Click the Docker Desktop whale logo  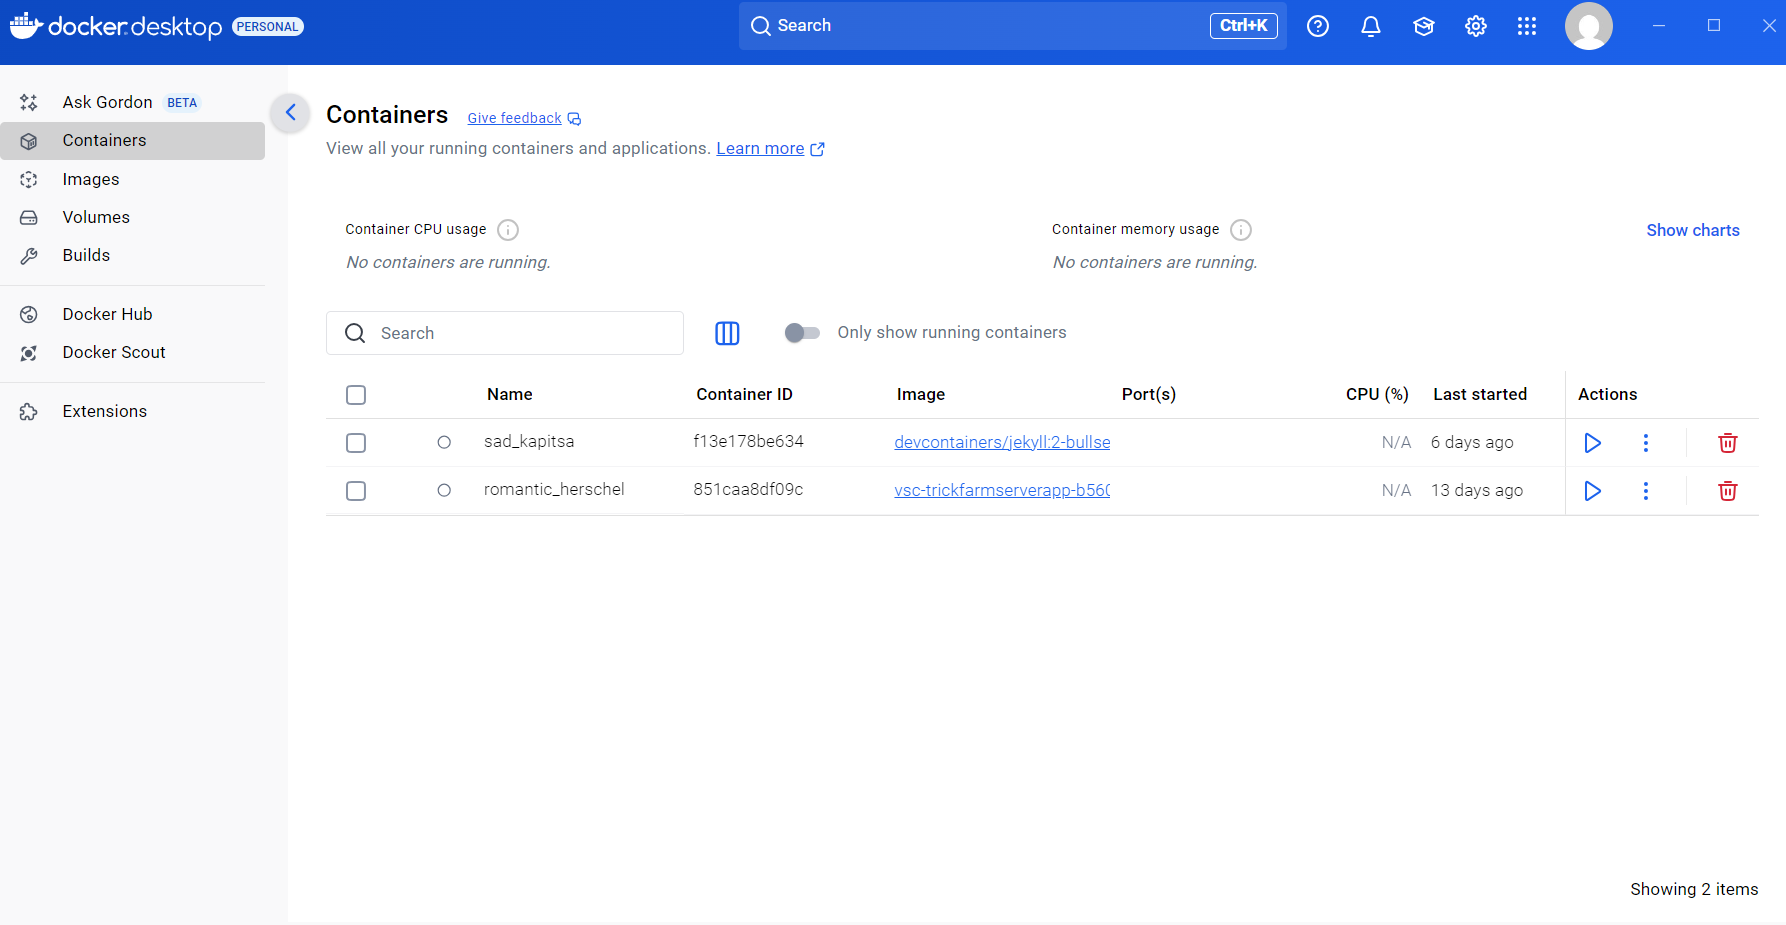25,25
